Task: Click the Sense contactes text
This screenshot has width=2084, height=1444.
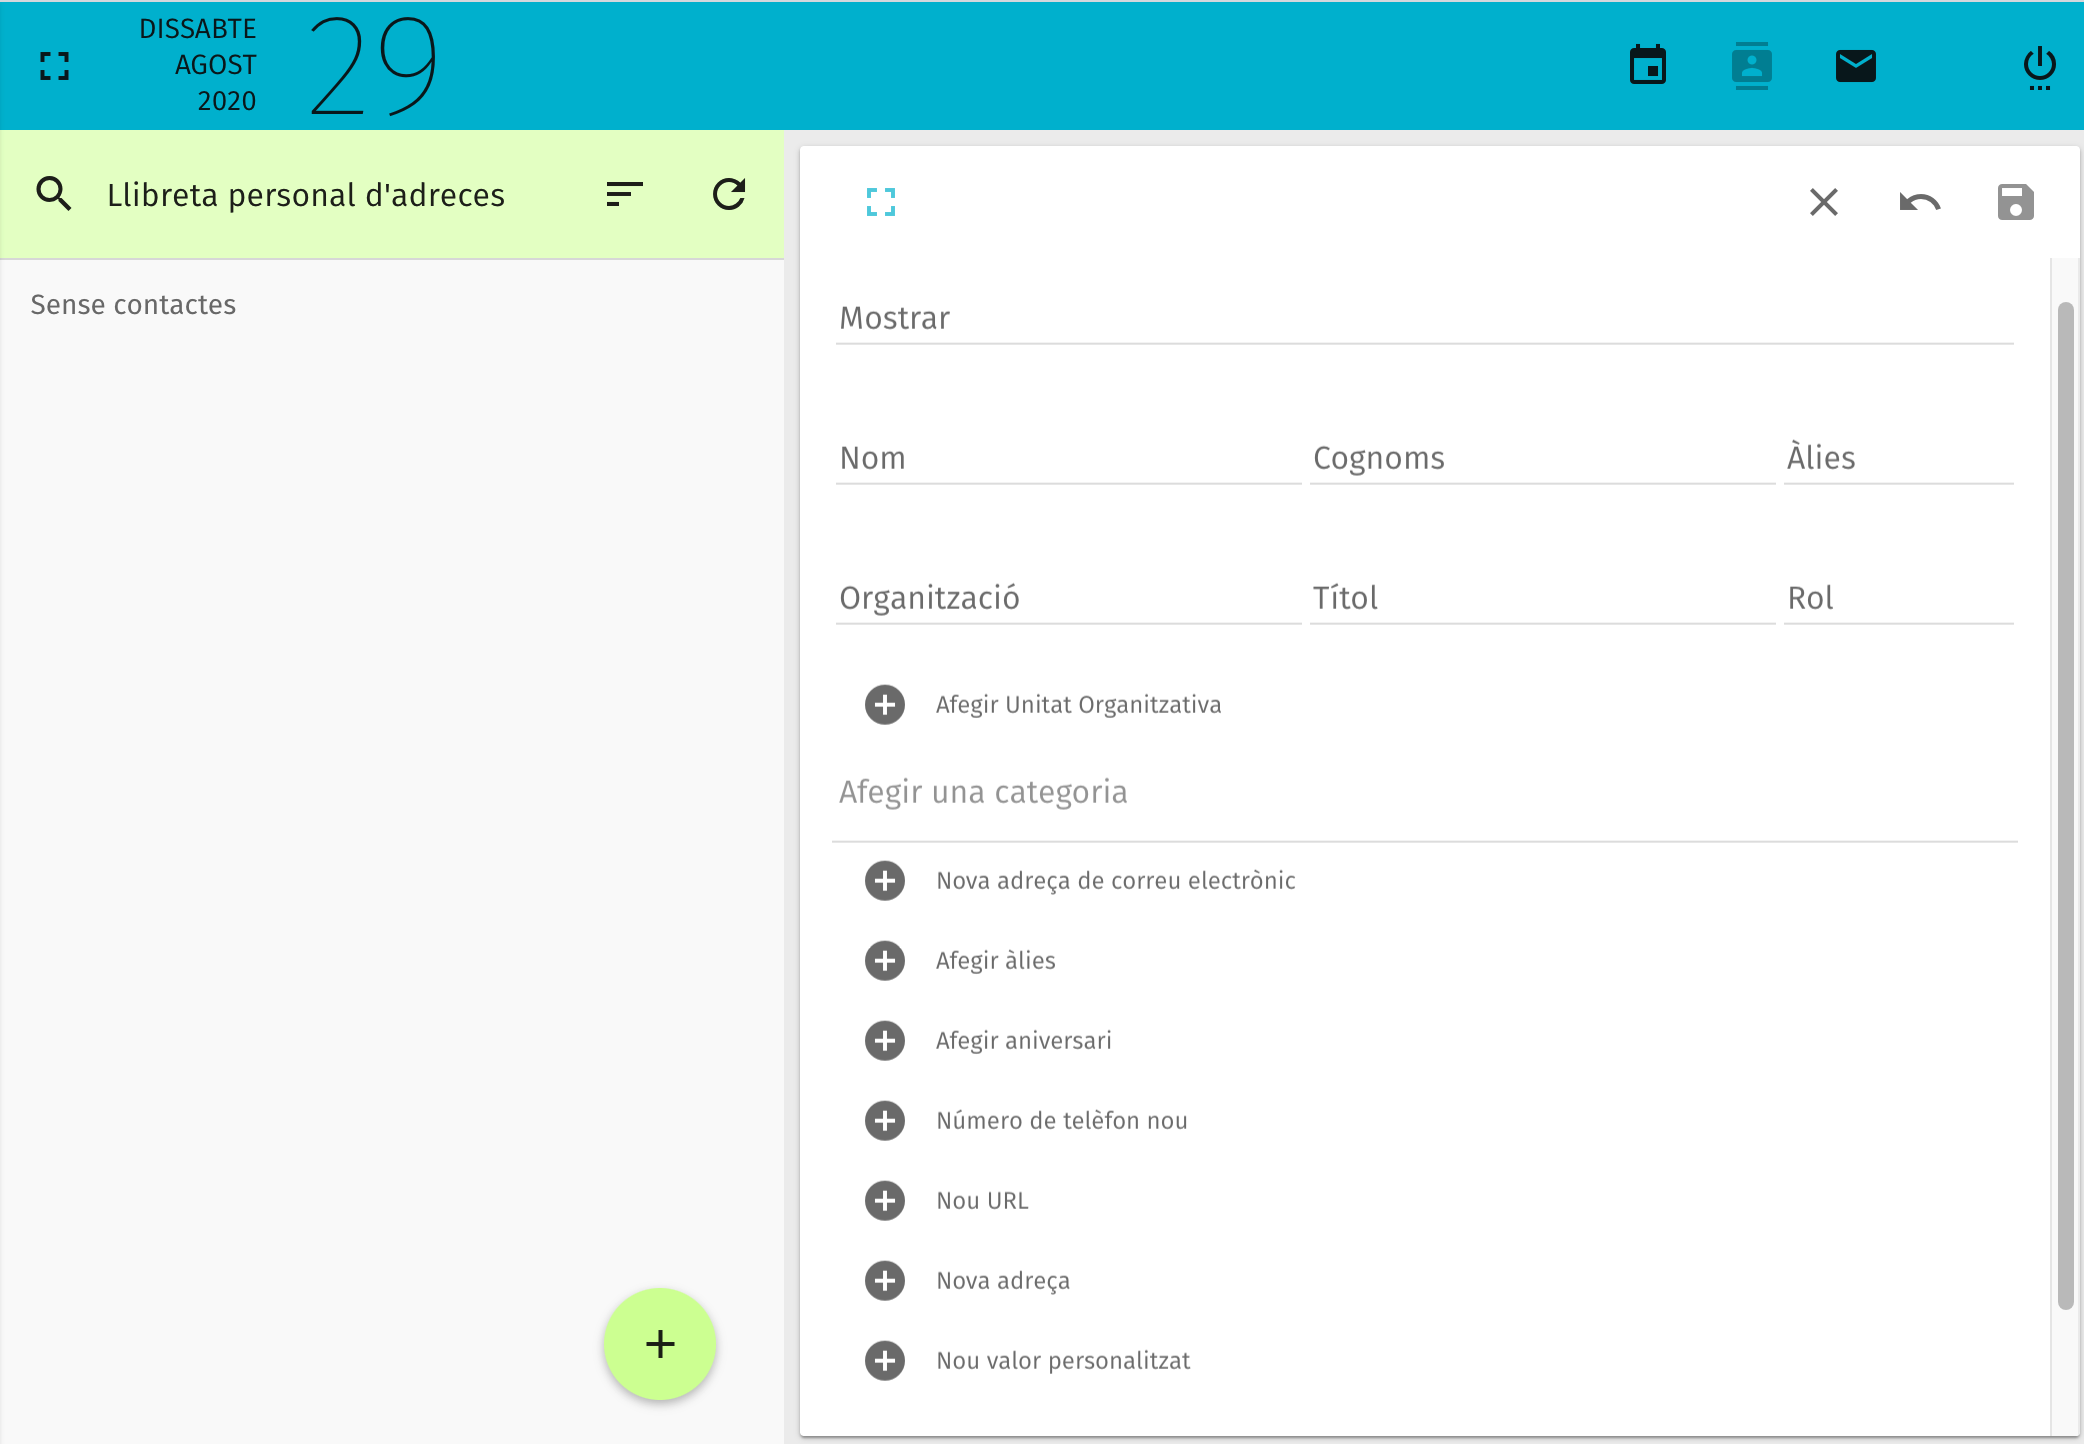Action: pos(133,305)
